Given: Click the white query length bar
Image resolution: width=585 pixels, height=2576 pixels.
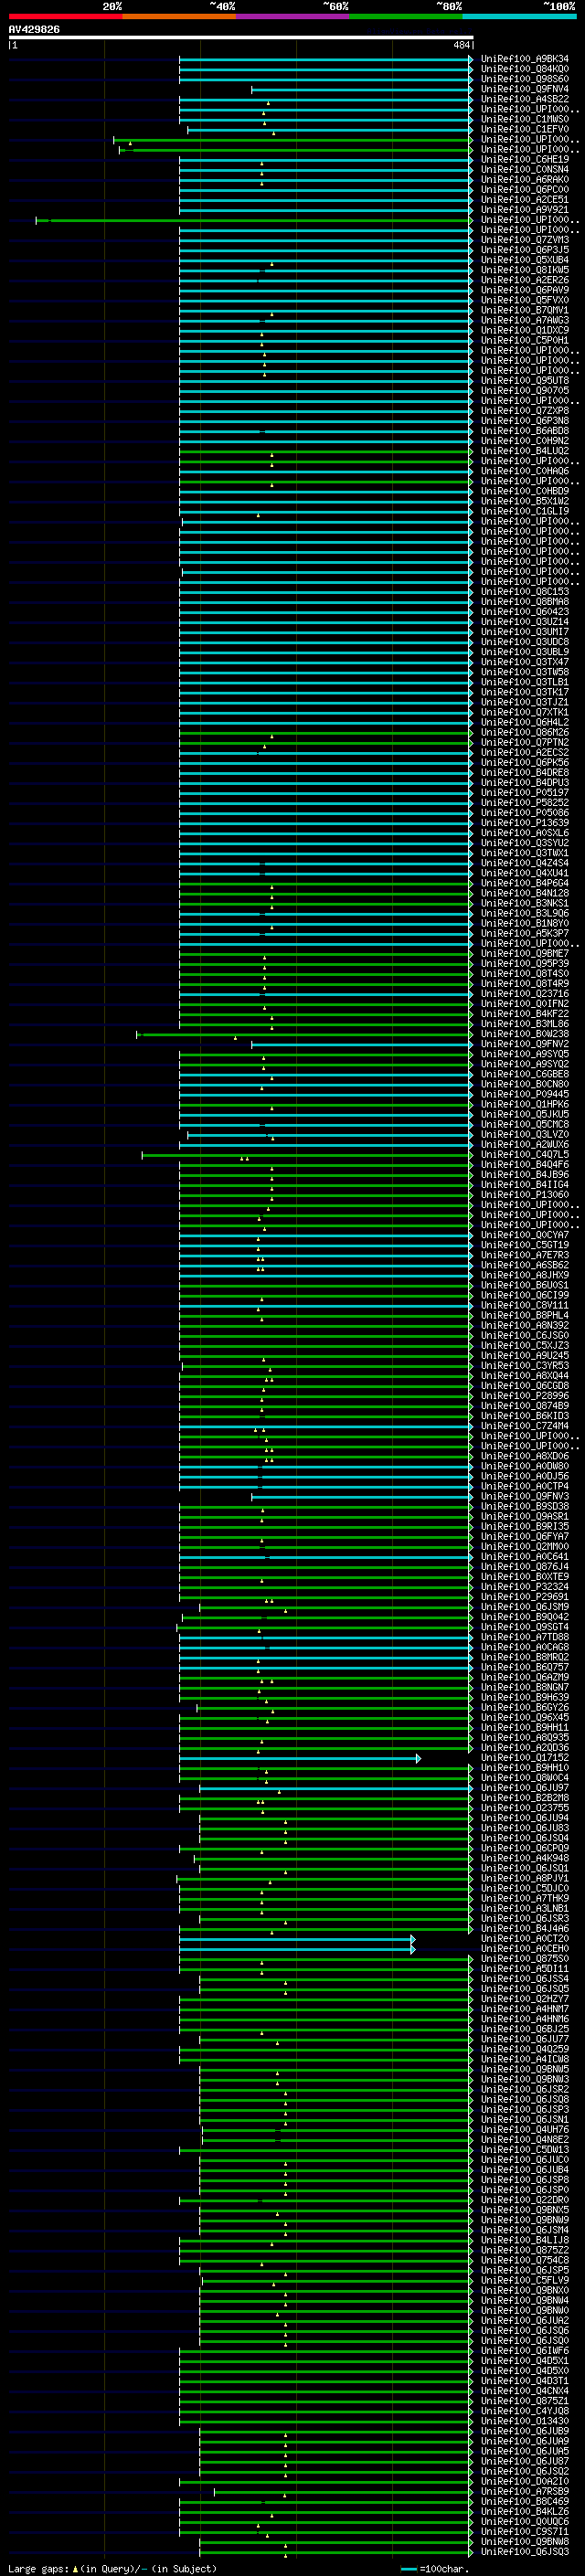Looking at the screenshot, I should click(x=241, y=38).
